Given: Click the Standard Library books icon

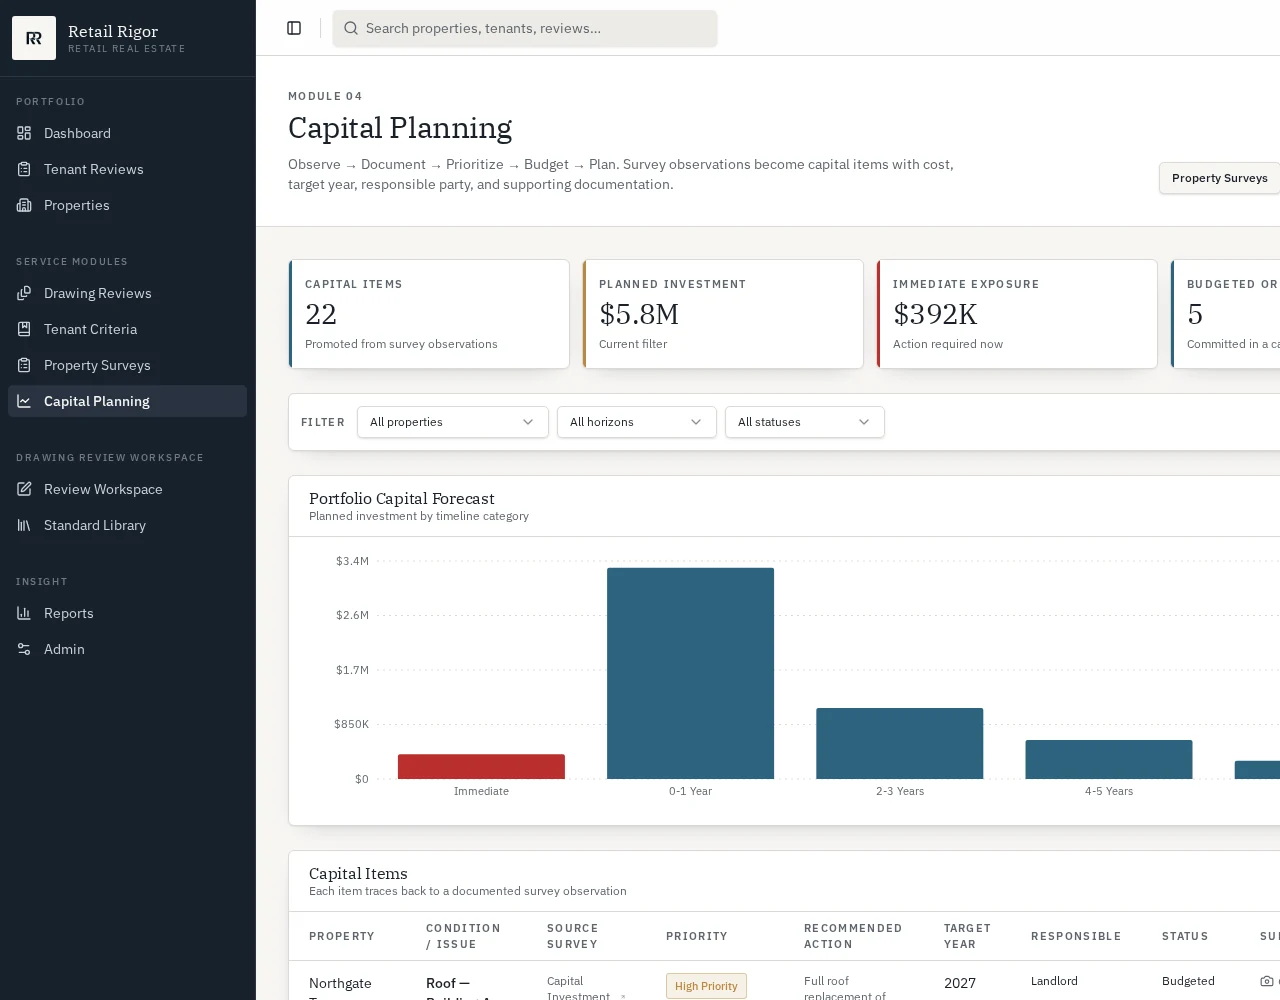Looking at the screenshot, I should click(x=24, y=525).
